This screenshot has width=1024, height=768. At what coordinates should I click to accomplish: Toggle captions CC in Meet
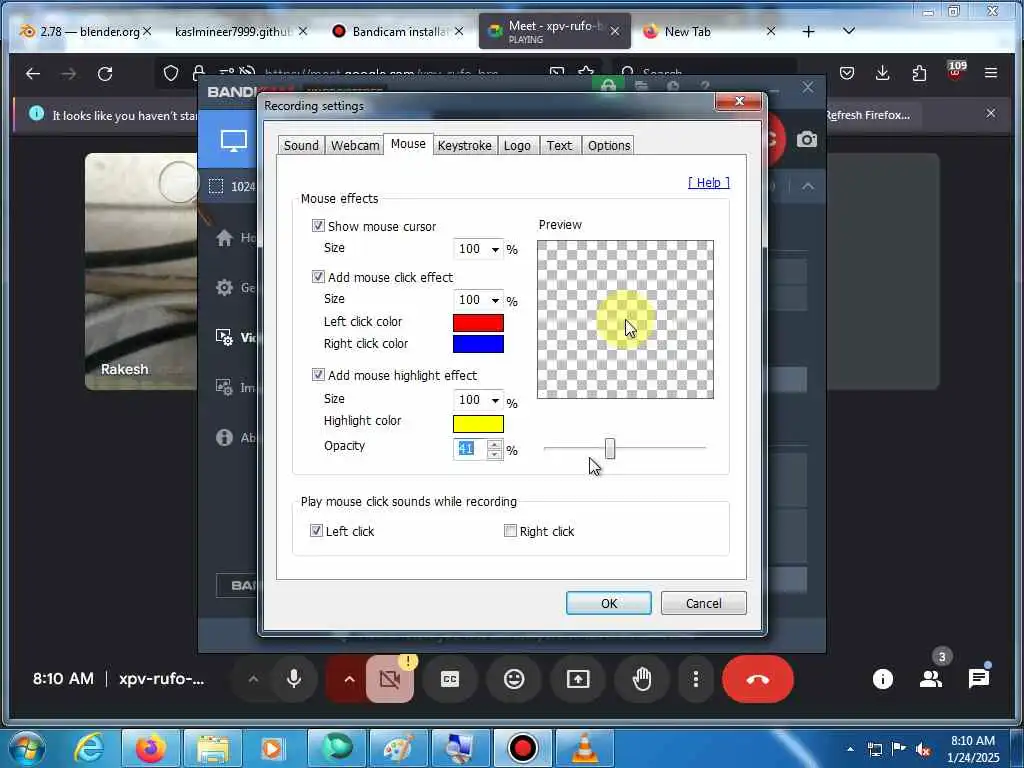click(x=450, y=679)
